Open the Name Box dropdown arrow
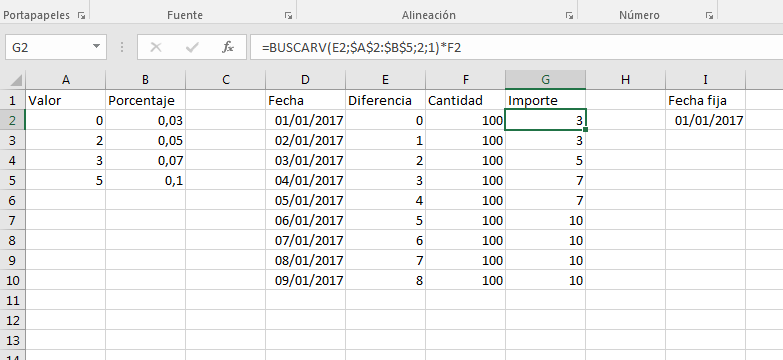783x360 pixels. pyautogui.click(x=96, y=47)
